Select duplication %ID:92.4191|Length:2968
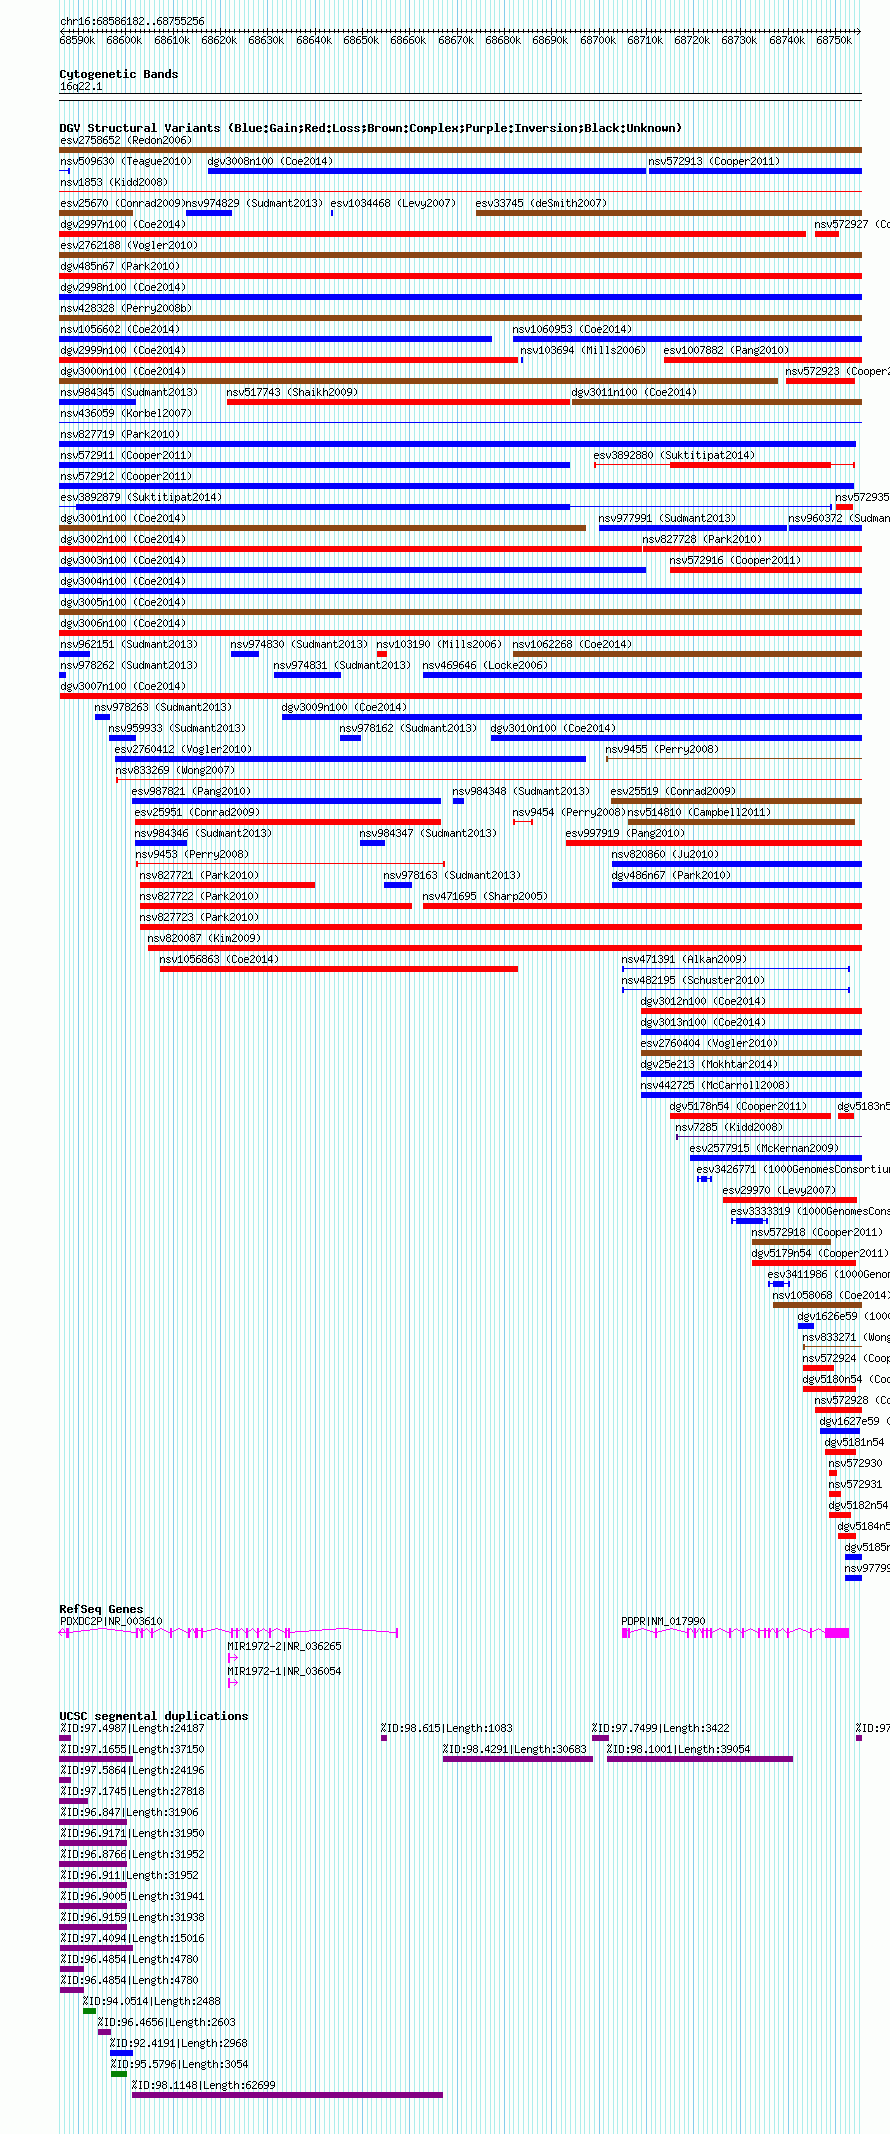The height and width of the screenshot is (2134, 890). click(x=178, y=2043)
